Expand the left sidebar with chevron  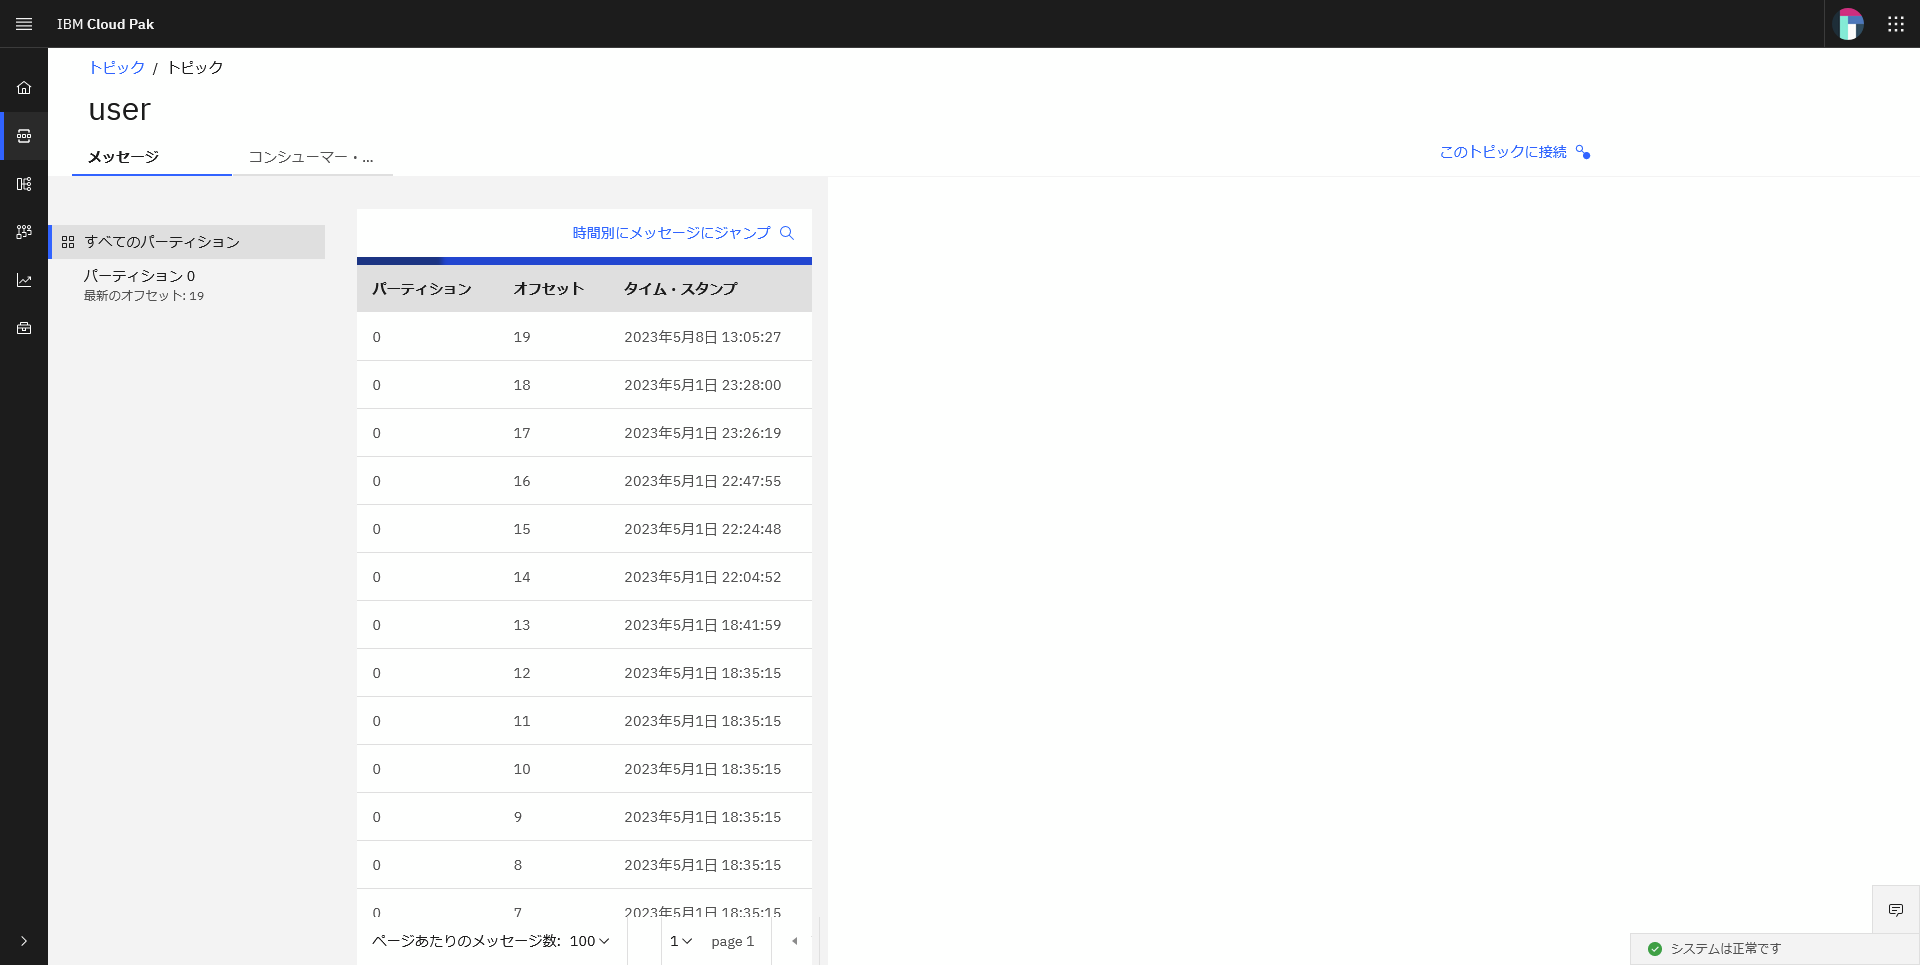pyautogui.click(x=24, y=941)
